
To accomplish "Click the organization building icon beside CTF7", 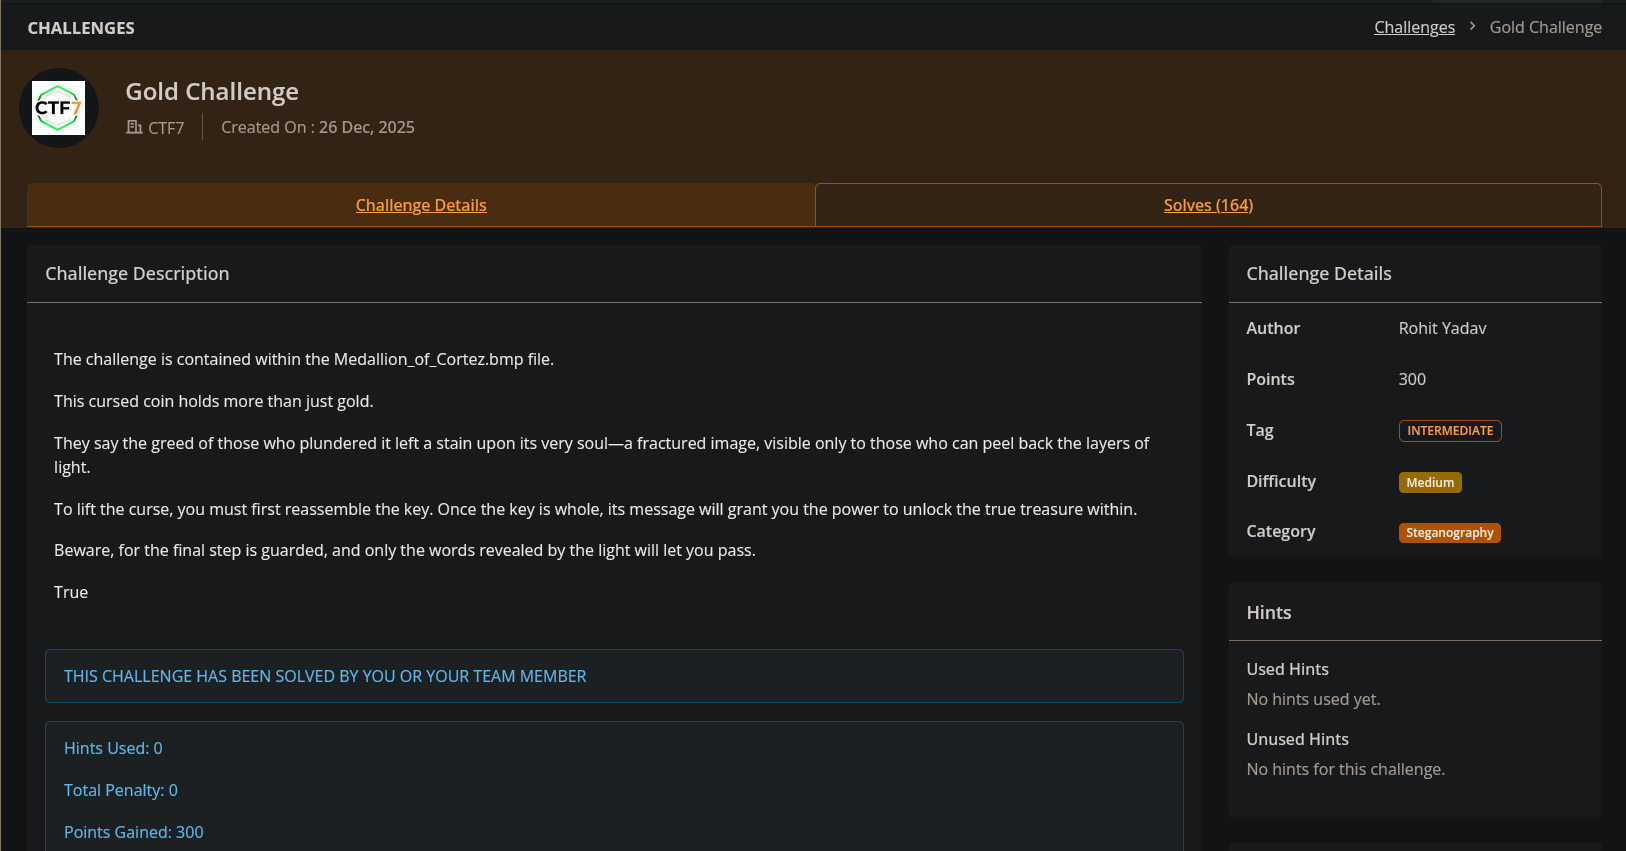I will click(134, 127).
